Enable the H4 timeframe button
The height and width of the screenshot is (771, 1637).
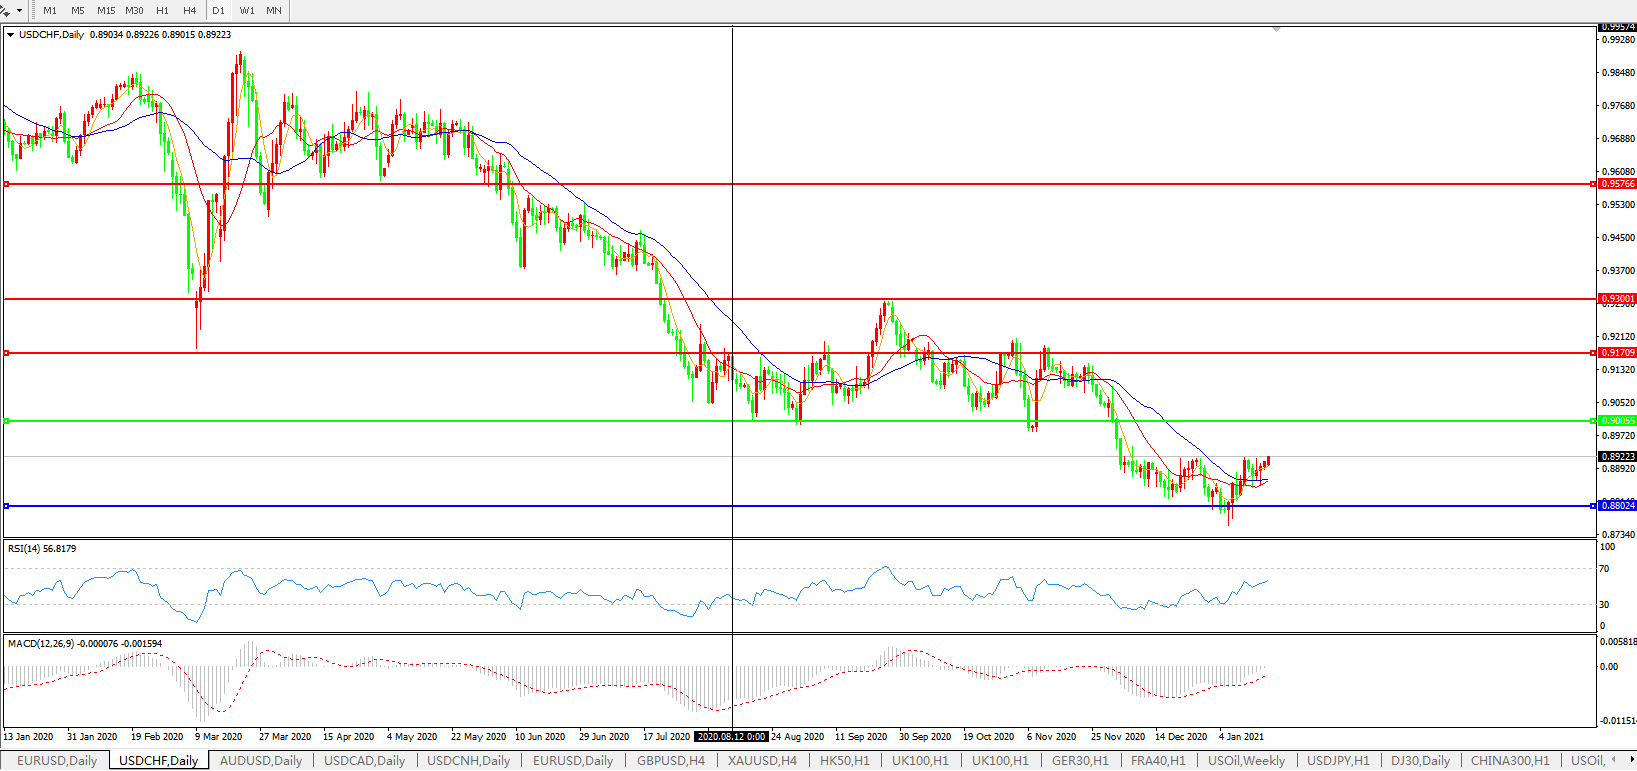pyautogui.click(x=190, y=10)
